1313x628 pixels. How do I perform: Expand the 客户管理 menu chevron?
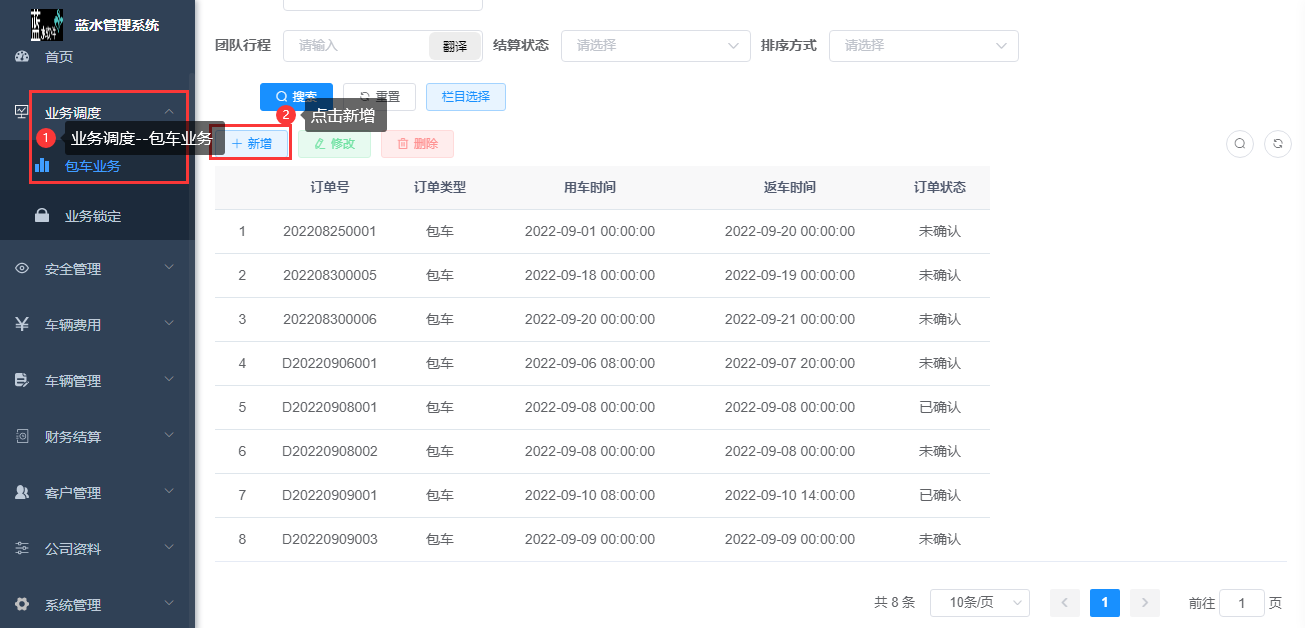coord(169,492)
